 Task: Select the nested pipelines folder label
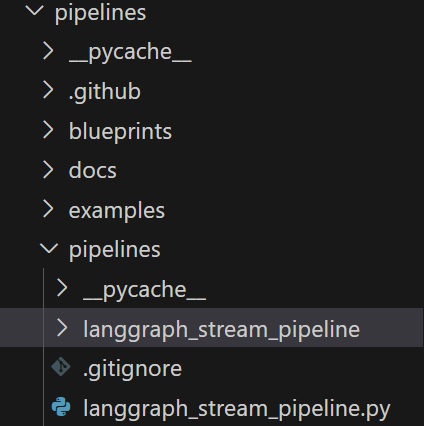coord(114,250)
